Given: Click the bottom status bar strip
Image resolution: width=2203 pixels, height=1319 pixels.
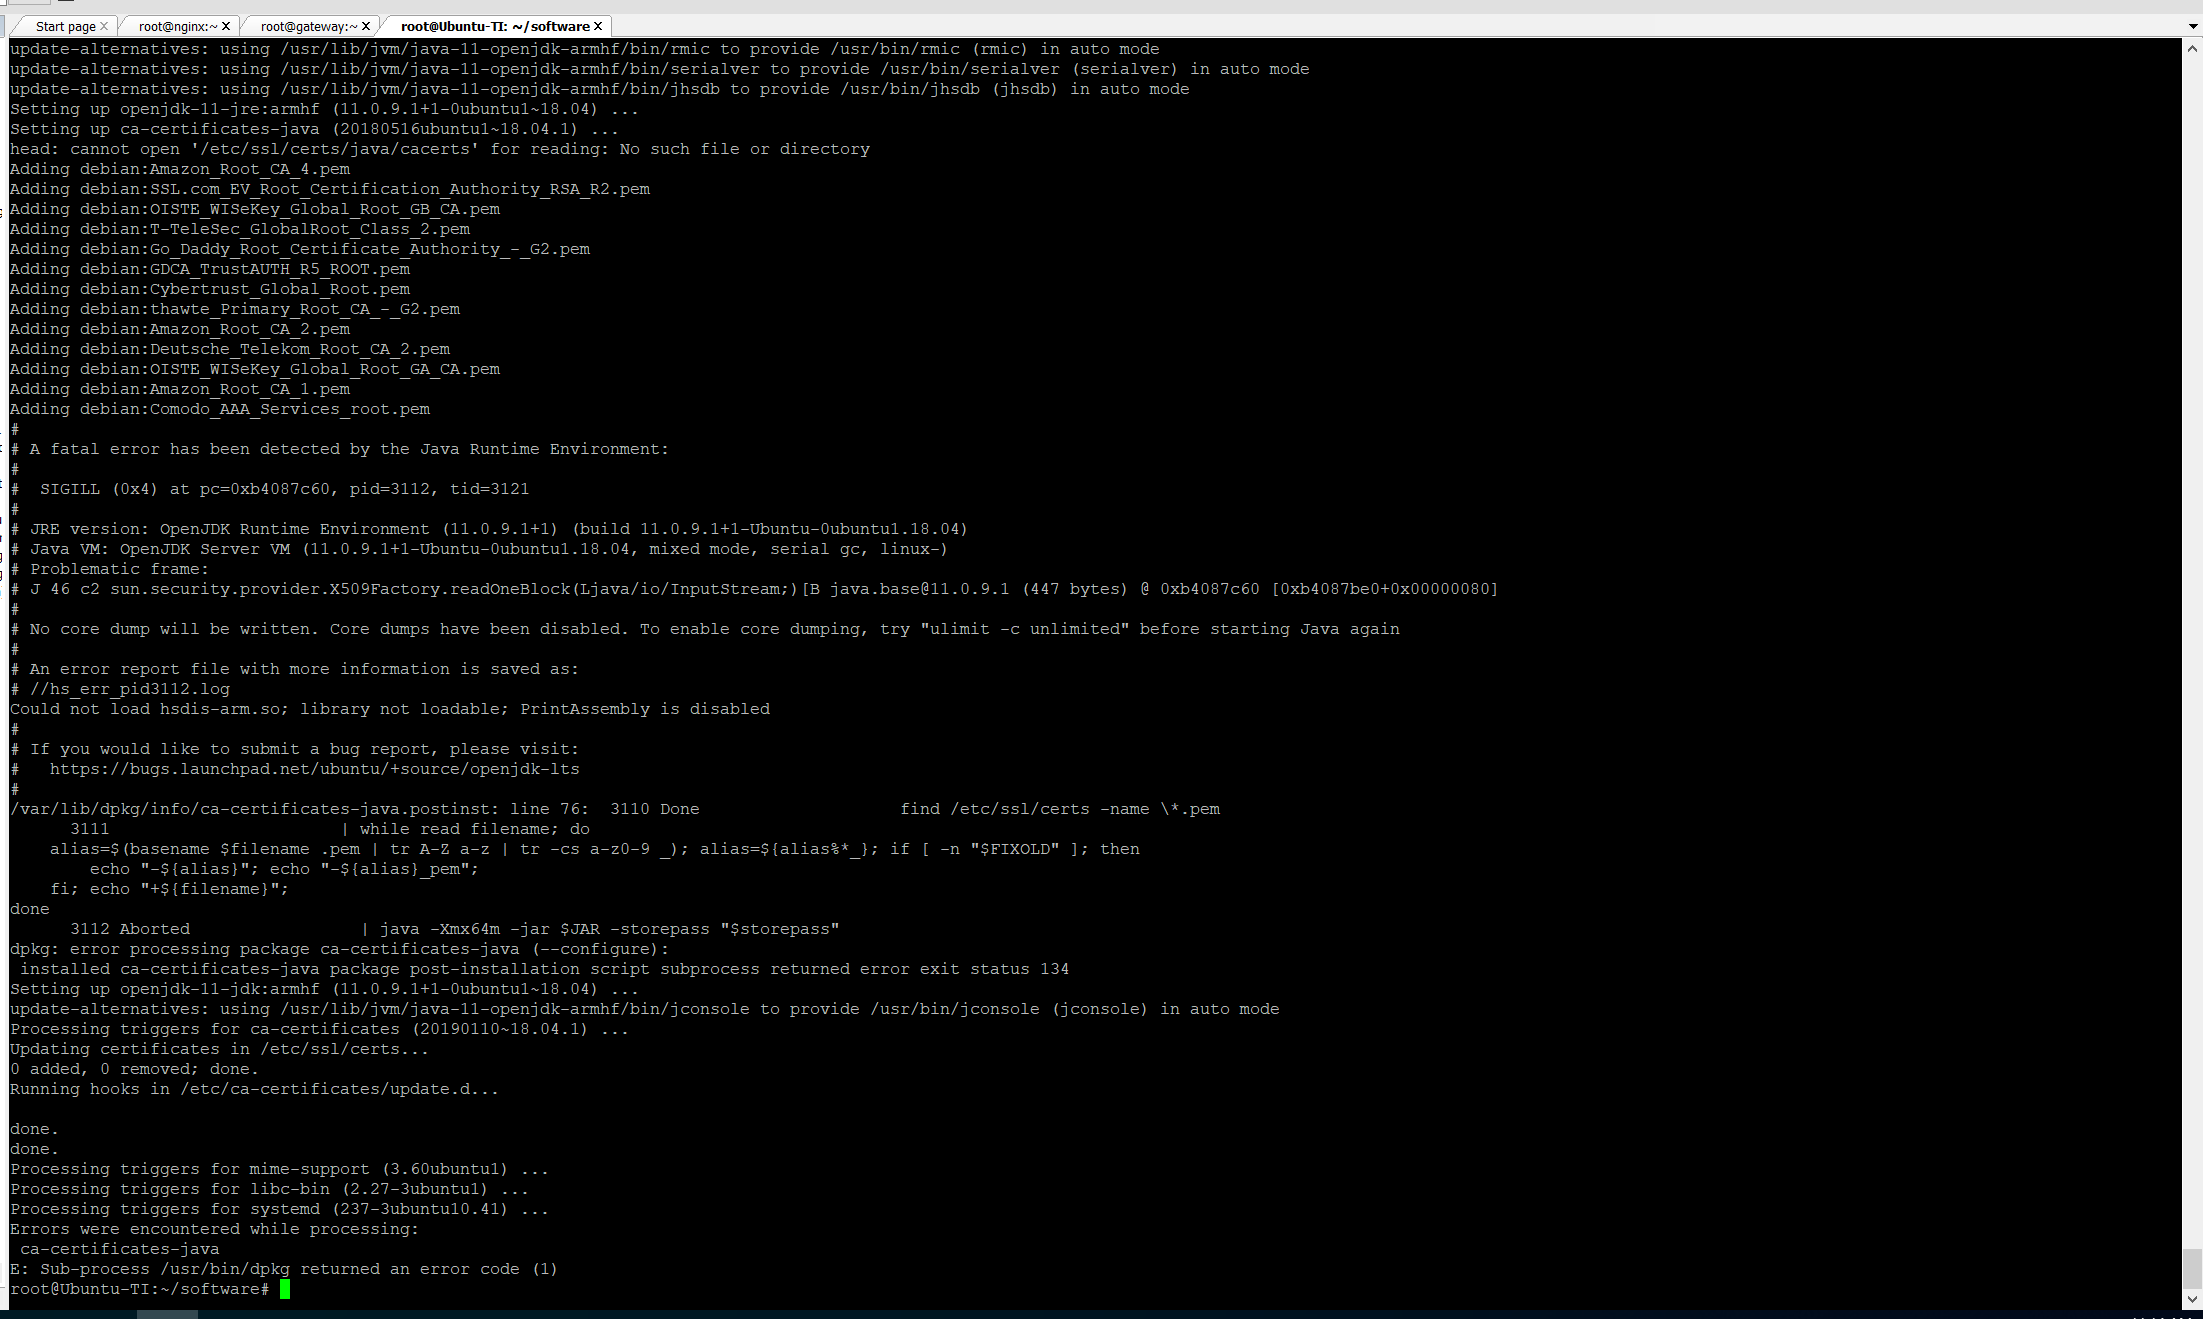Looking at the screenshot, I should pyautogui.click(x=1100, y=1315).
